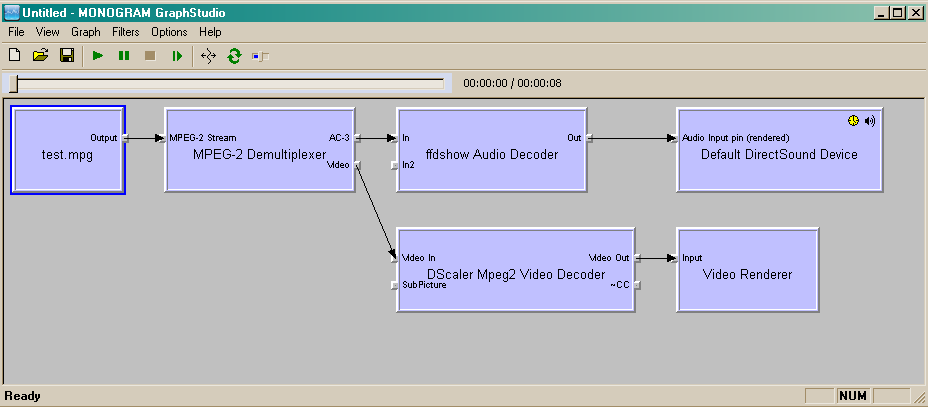Screen dimensions: 928x407
Task: Refresh the filter graph with green arrows
Action: [234, 56]
